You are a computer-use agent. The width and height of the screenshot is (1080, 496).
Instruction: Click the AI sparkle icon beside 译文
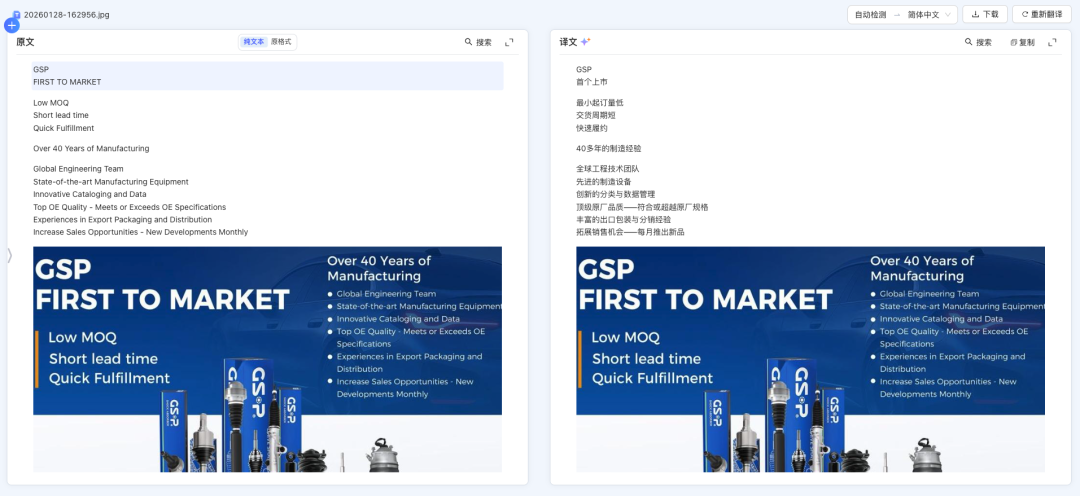point(585,42)
